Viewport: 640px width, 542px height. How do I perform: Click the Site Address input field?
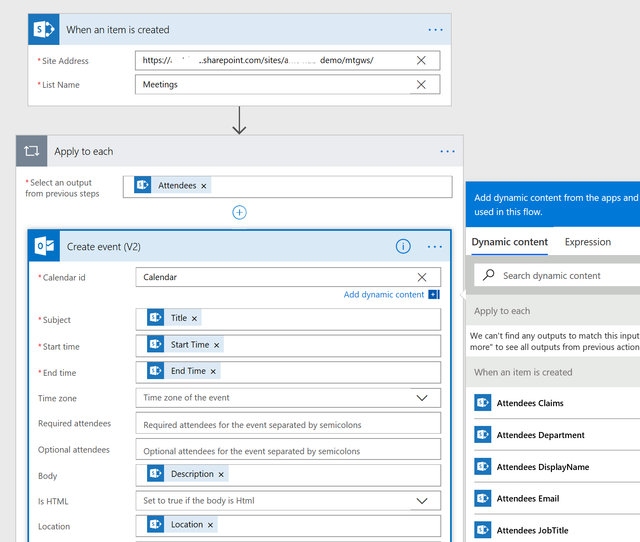click(287, 60)
